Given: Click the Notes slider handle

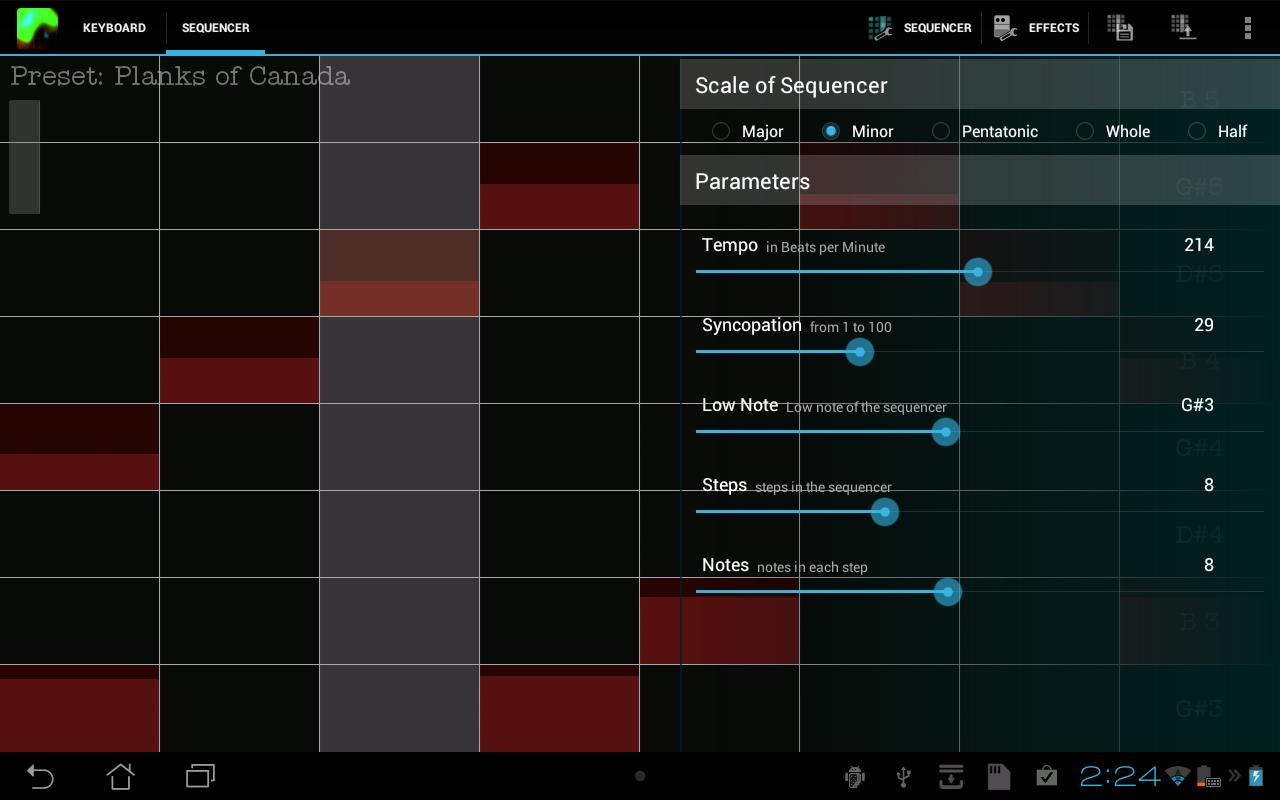Looking at the screenshot, I should (x=947, y=592).
